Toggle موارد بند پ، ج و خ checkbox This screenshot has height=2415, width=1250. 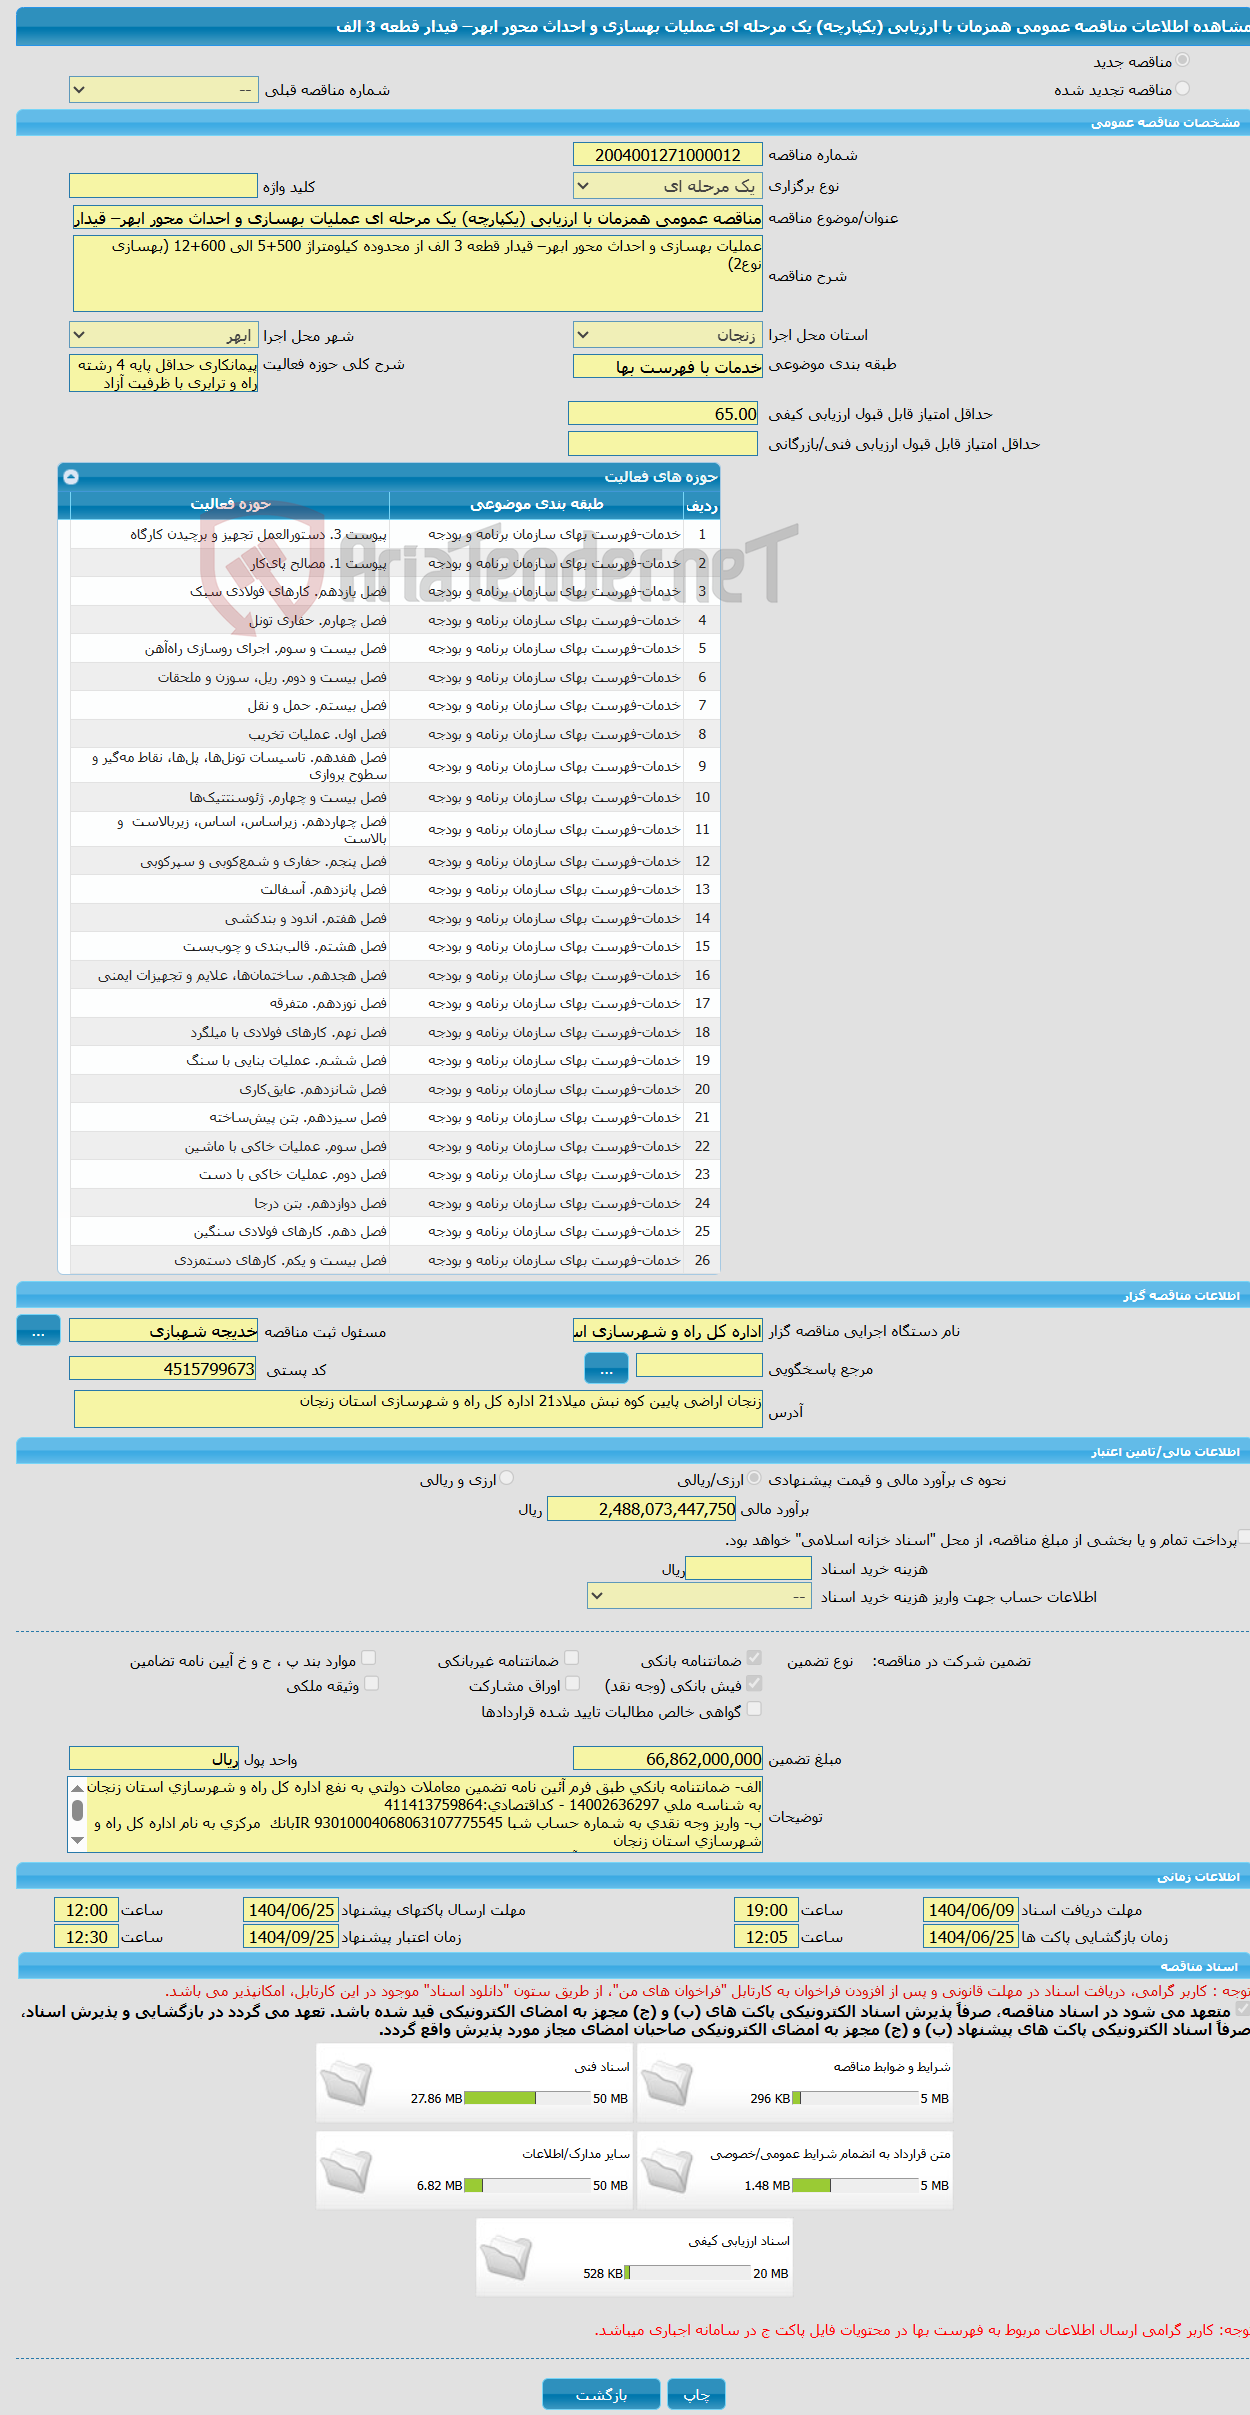[368, 1658]
